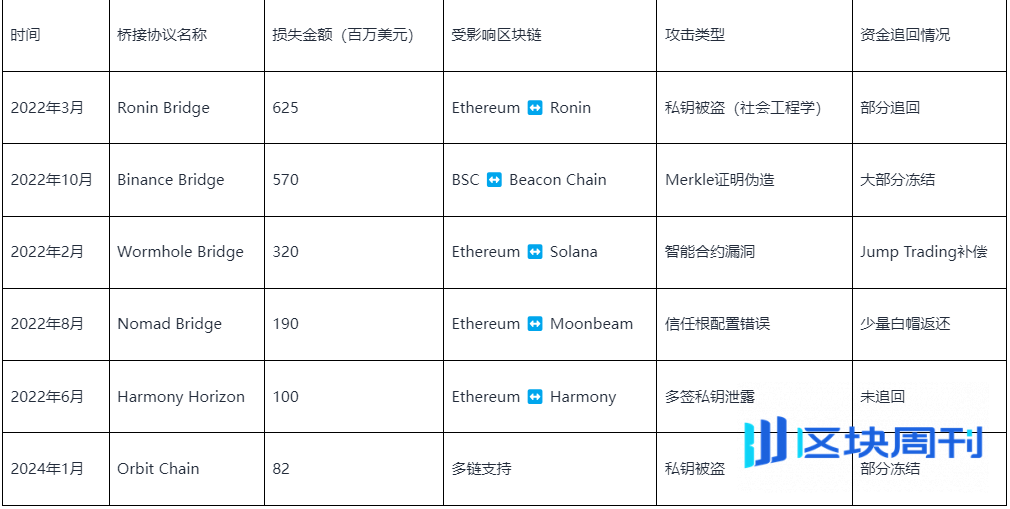Select the Nomad Bridge cell
The height and width of the screenshot is (509, 1010).
tap(187, 324)
